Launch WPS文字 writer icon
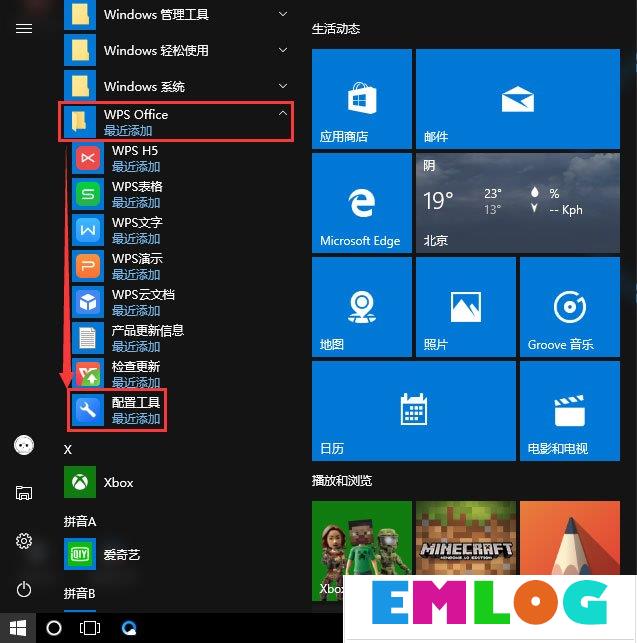The image size is (637, 643). point(88,230)
